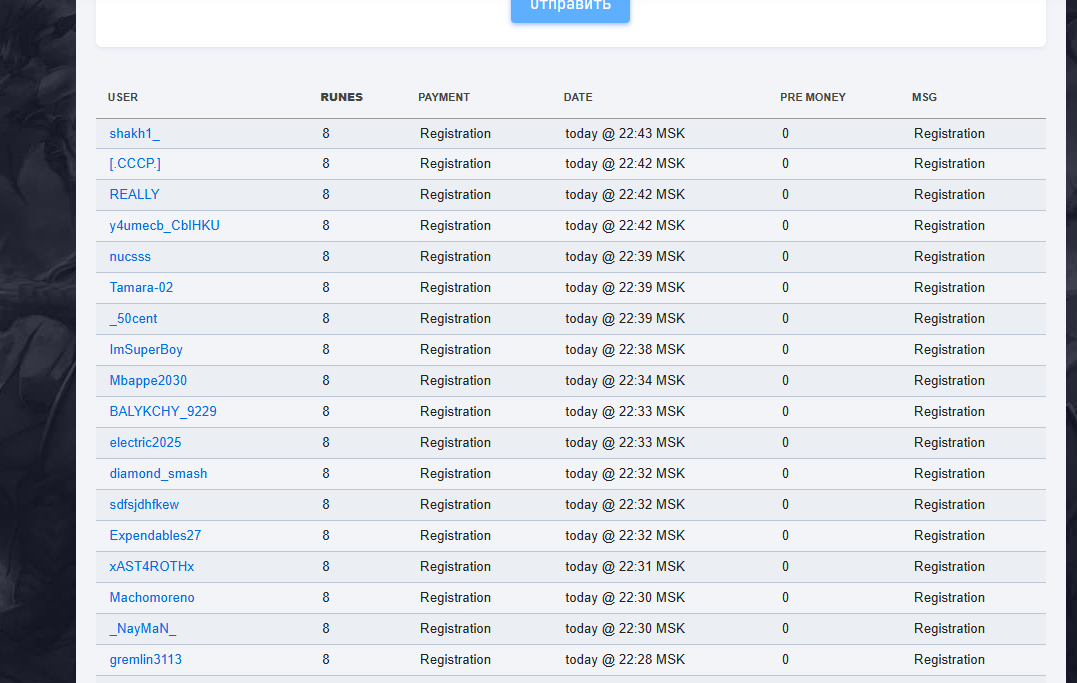
Task: Select Pre Money value in Machomoreno row
Action: [x=785, y=597]
